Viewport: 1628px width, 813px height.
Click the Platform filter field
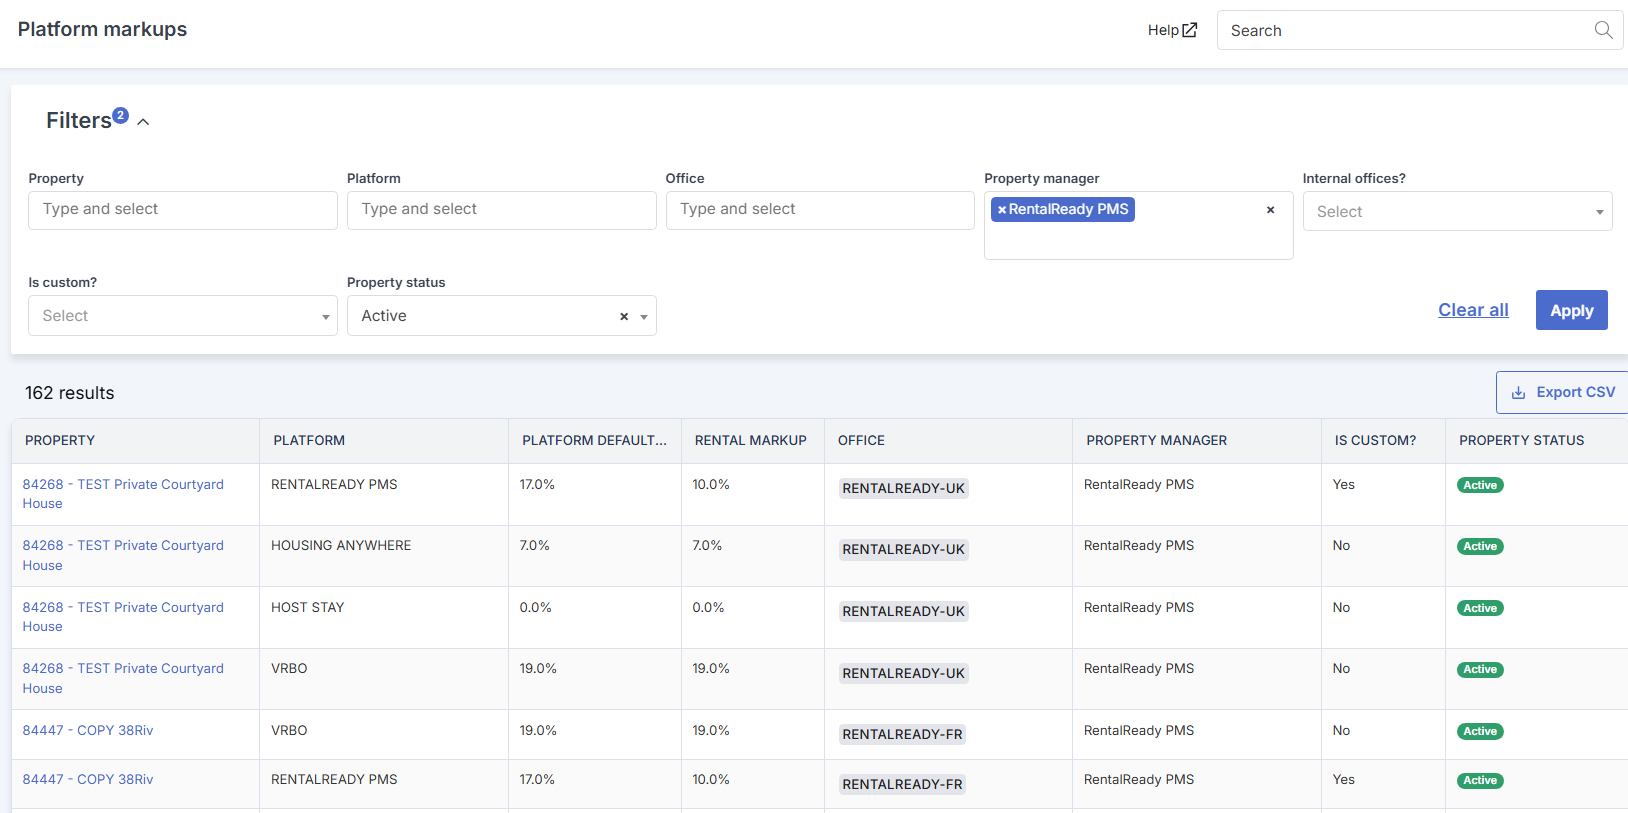501,210
